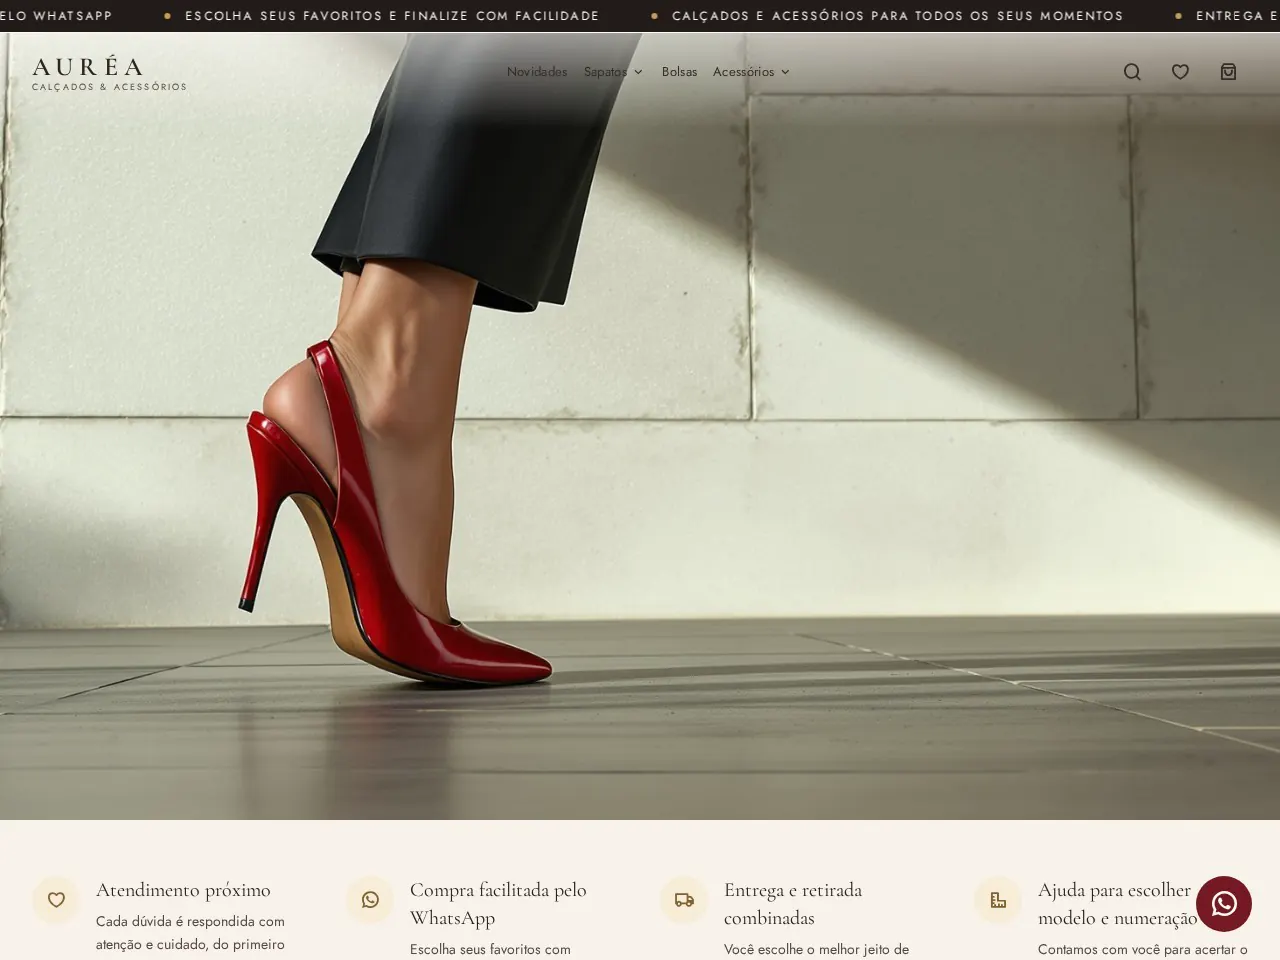Click the truck icon beside Entrega e retirada

(x=684, y=900)
